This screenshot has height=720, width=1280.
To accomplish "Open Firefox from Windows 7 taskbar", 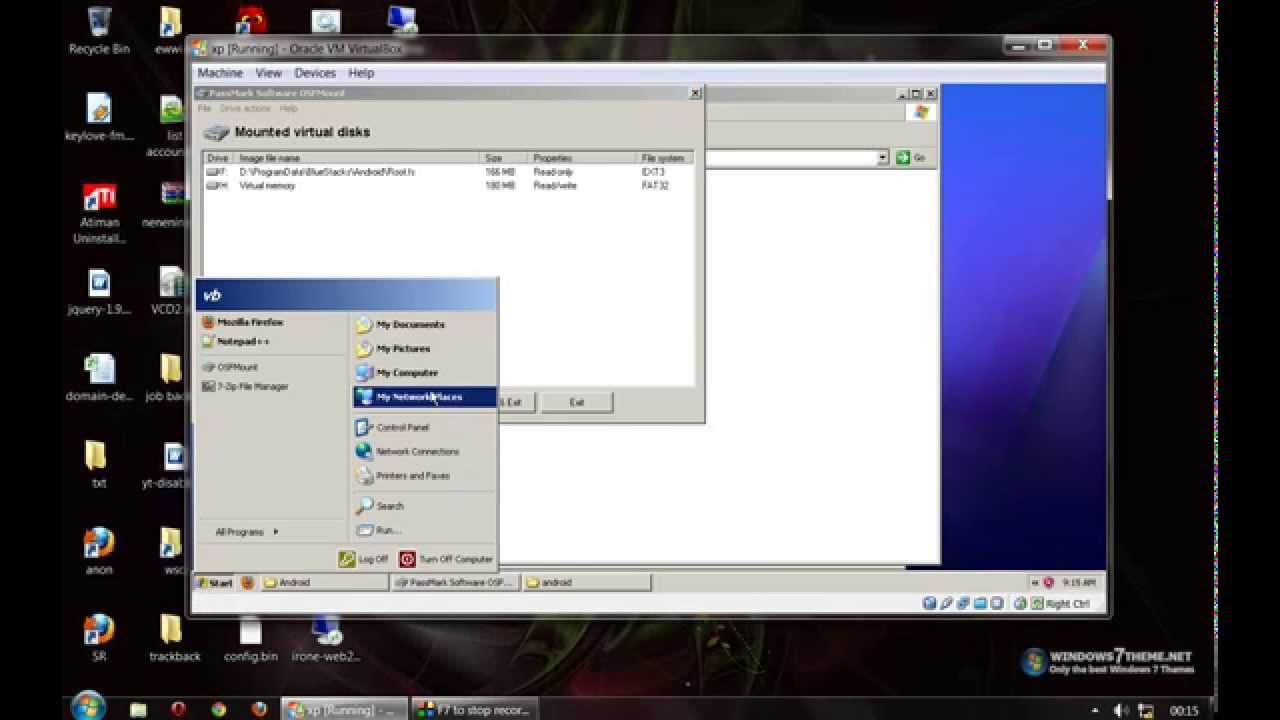I will coord(259,709).
